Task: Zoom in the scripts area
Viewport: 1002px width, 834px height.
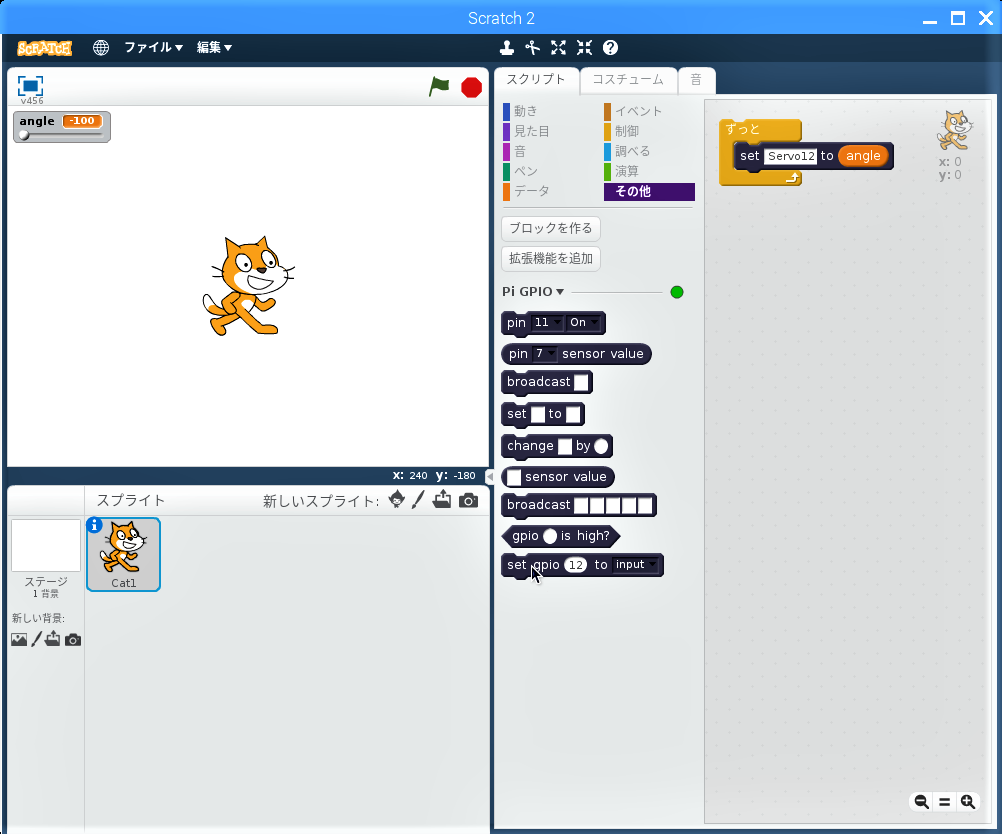Action: 968,801
